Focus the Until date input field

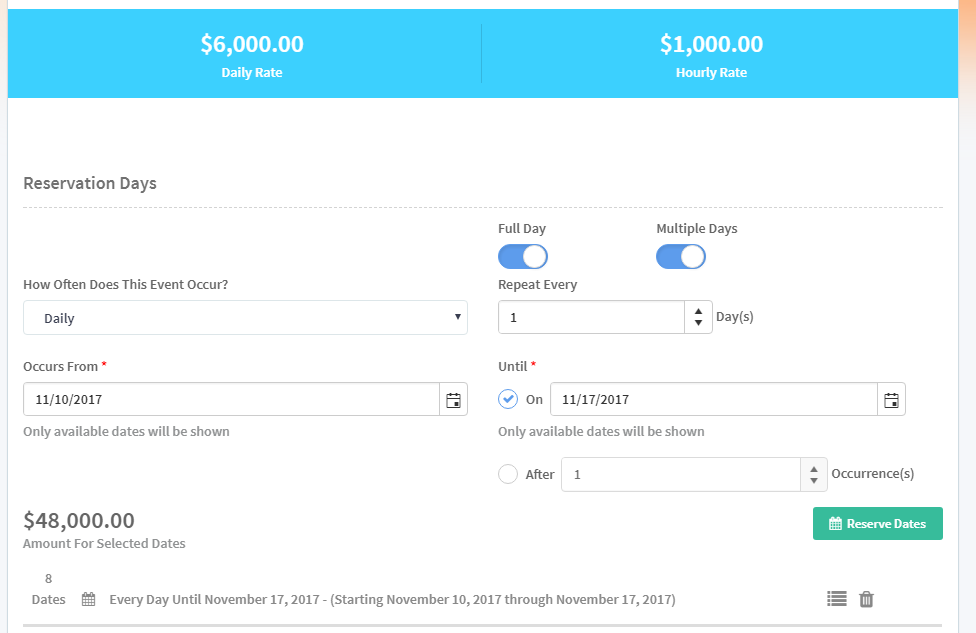(714, 400)
